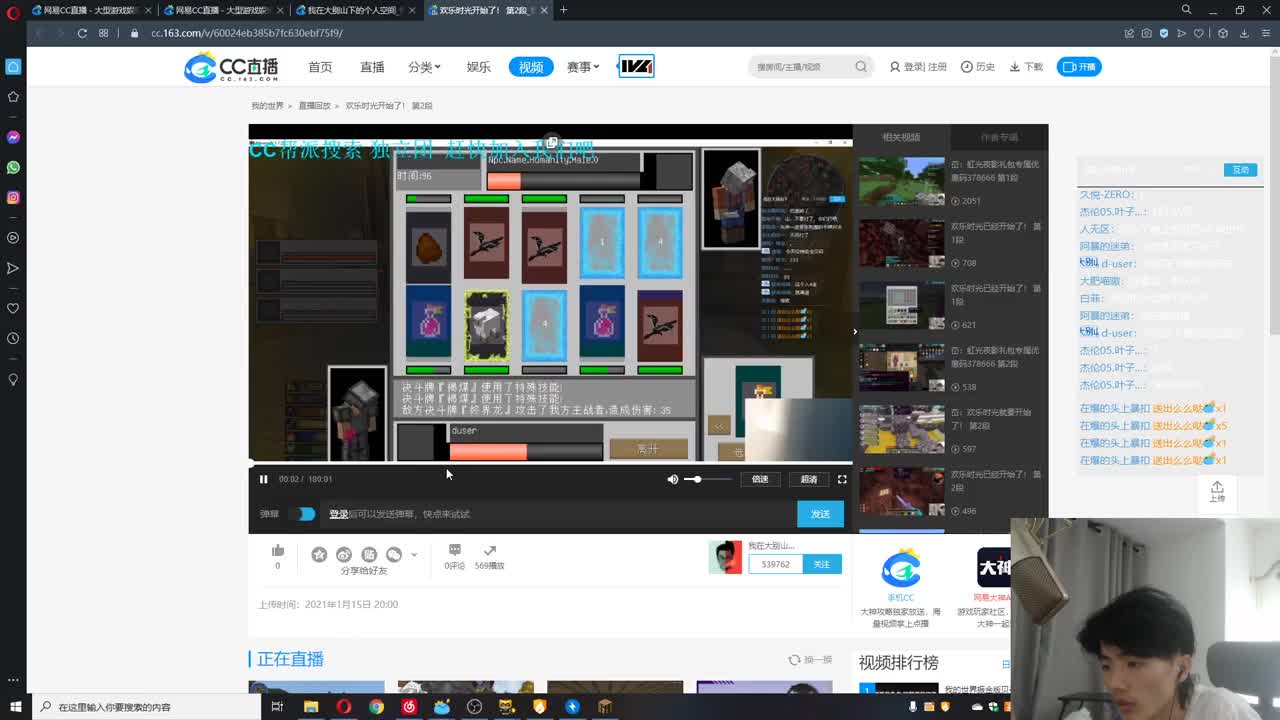
Task: Switch to the 作者专辑 tab
Action: pyautogui.click(x=999, y=137)
